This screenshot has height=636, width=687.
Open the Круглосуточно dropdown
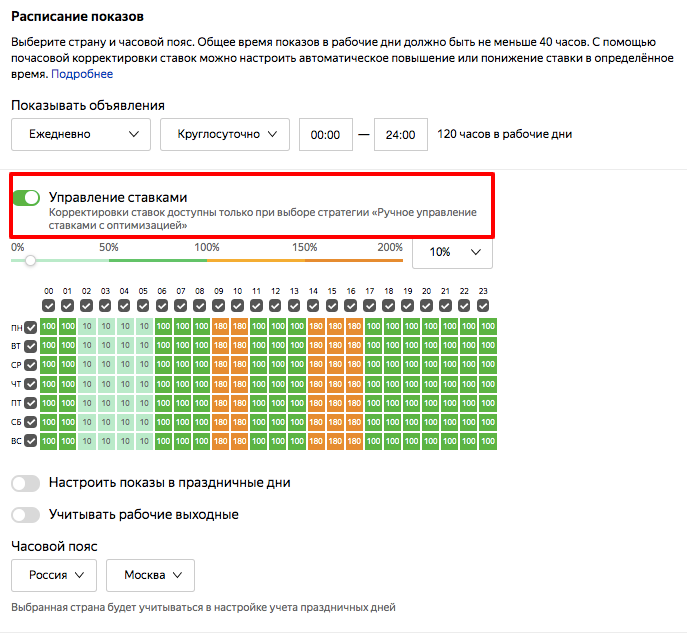pyautogui.click(x=225, y=134)
